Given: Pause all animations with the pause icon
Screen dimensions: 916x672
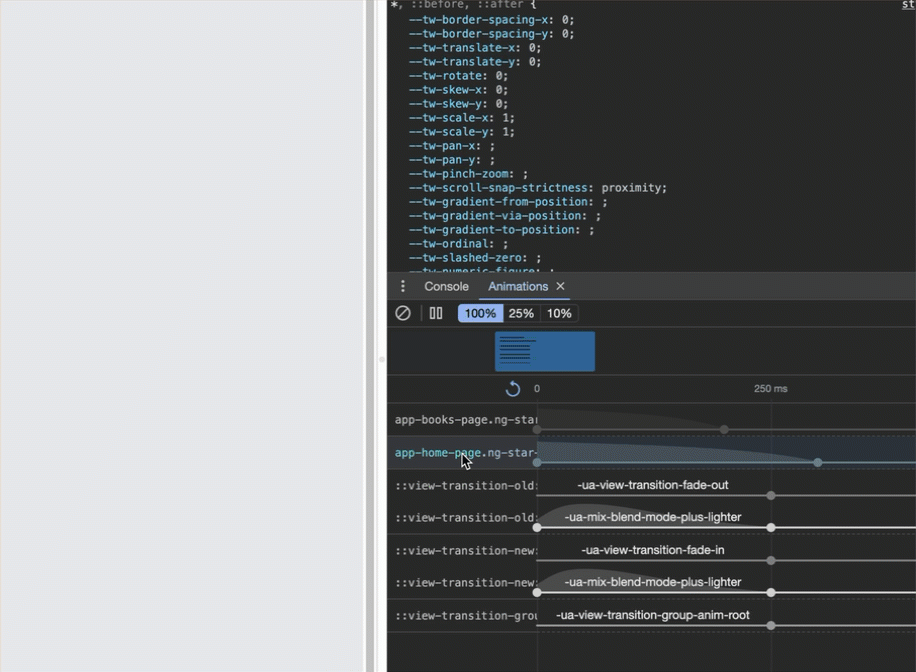Looking at the screenshot, I should (436, 313).
